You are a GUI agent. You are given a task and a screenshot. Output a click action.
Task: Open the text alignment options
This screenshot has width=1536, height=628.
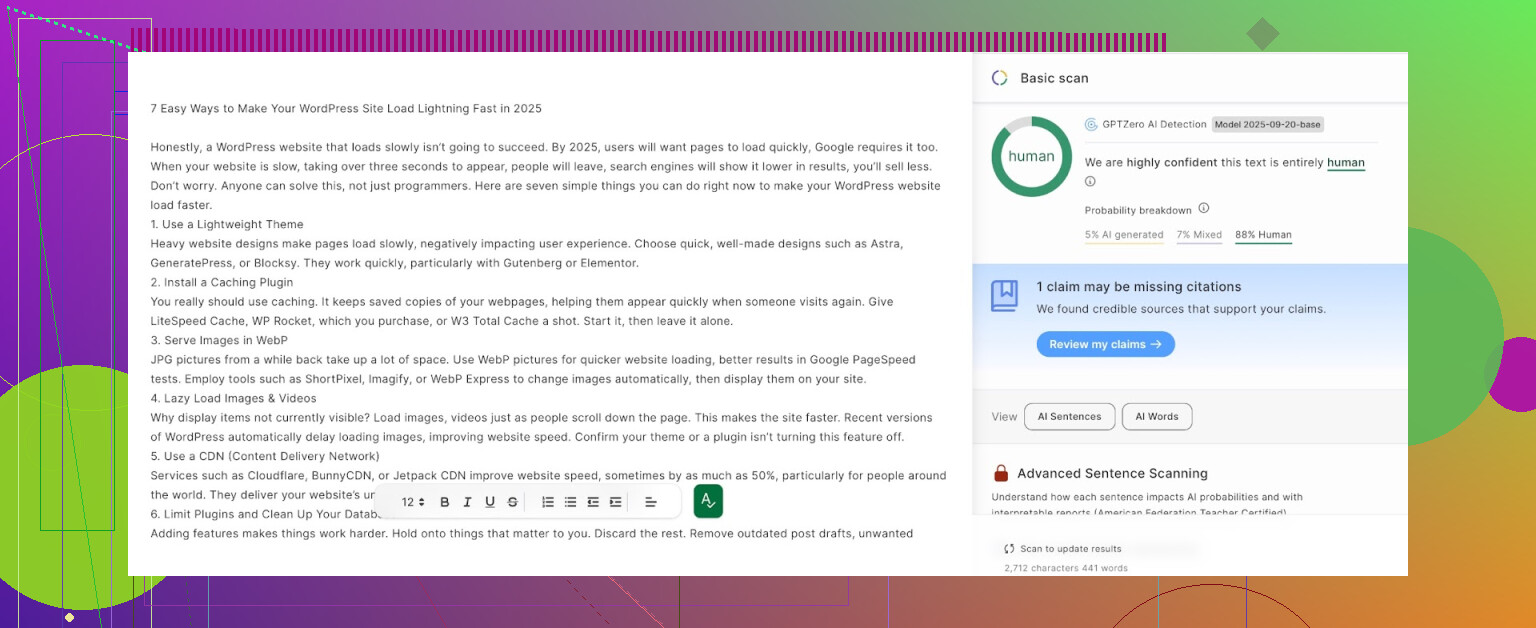pyautogui.click(x=650, y=502)
